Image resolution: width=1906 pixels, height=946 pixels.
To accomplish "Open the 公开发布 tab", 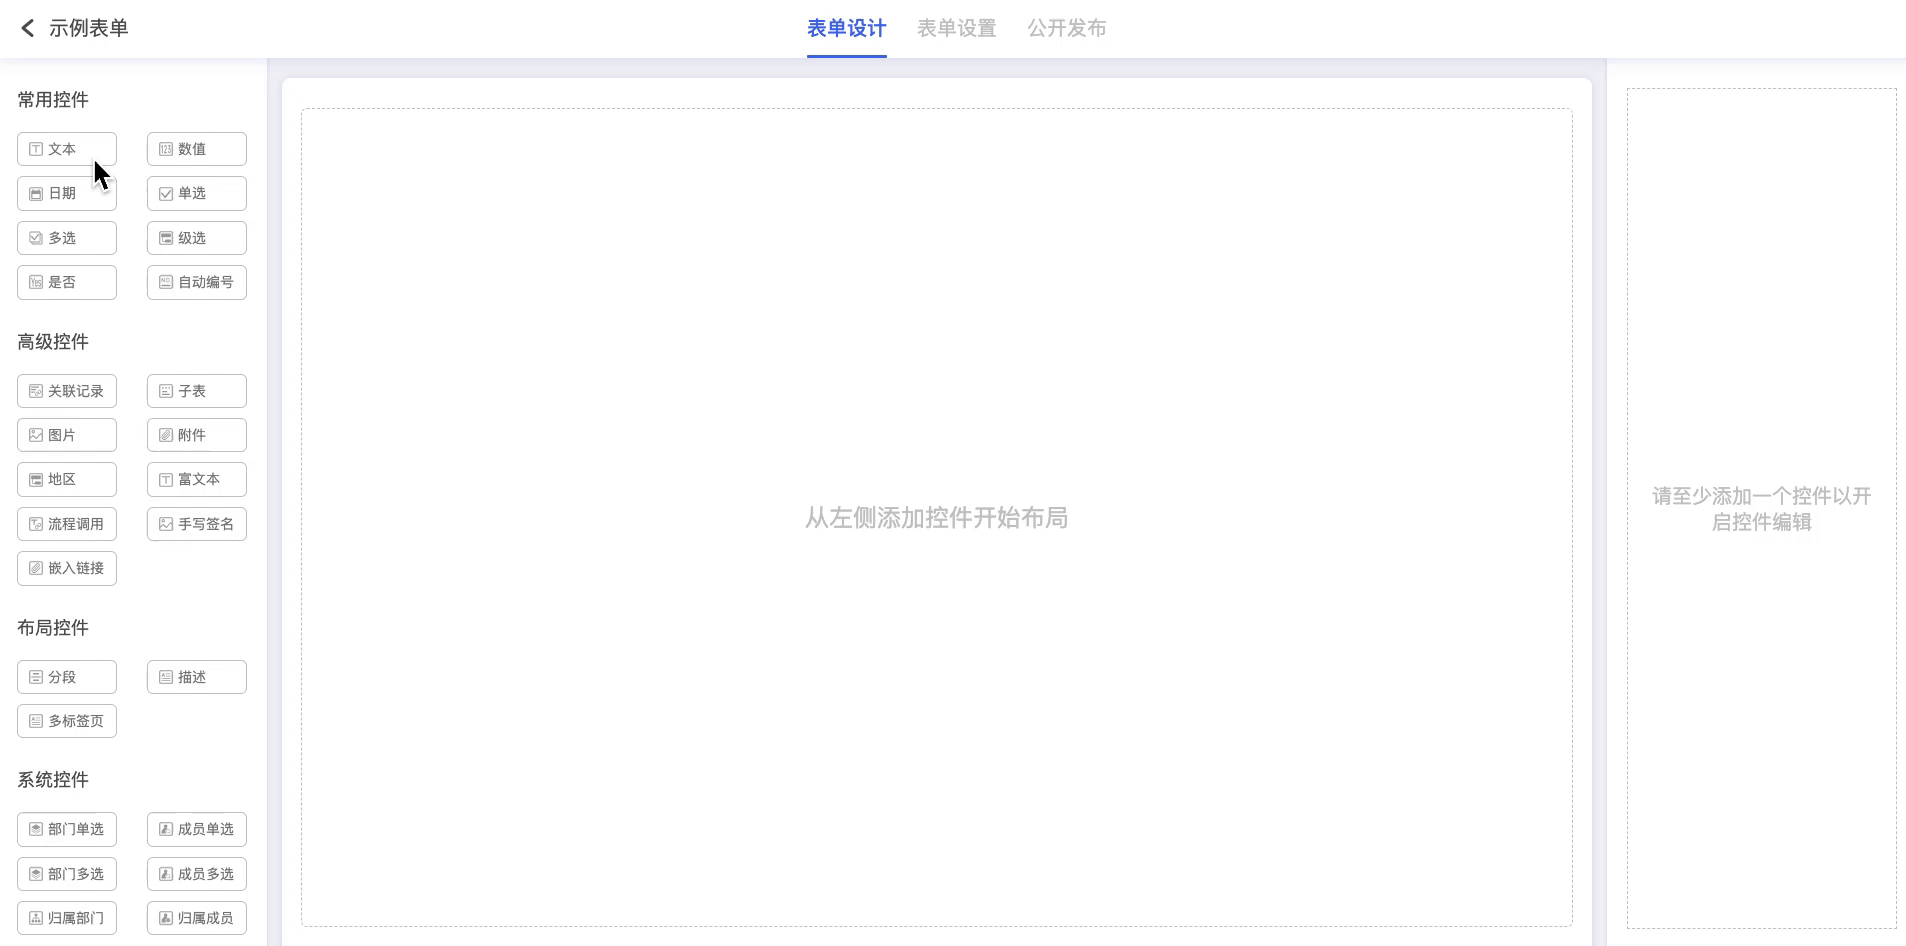I will (x=1066, y=28).
